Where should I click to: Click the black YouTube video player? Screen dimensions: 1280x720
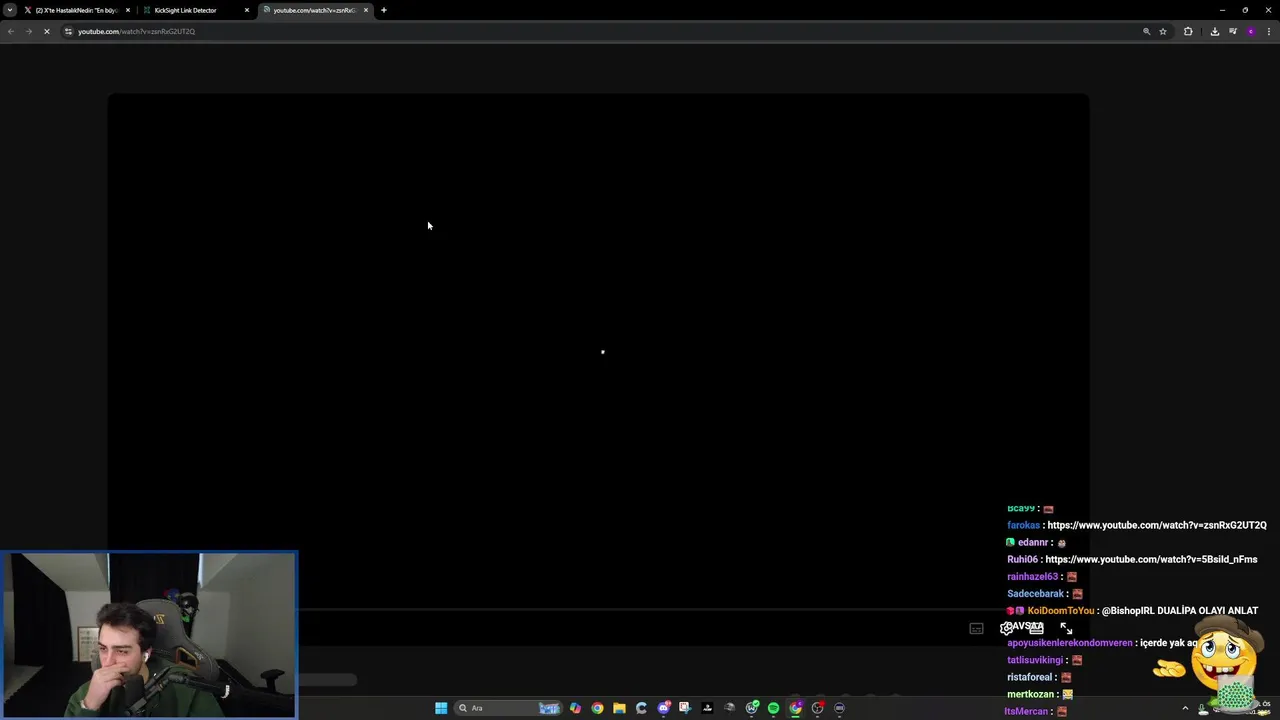click(x=598, y=350)
